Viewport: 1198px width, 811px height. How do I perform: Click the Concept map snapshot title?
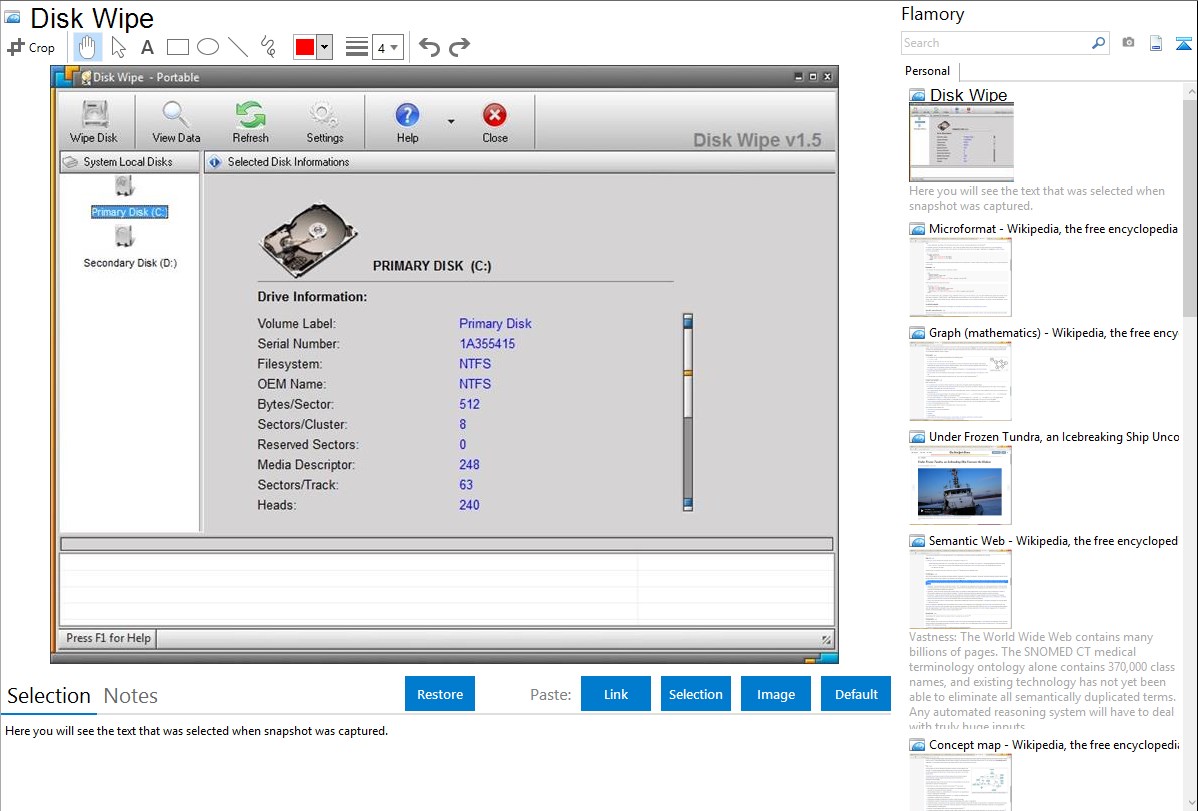pyautogui.click(x=1054, y=745)
